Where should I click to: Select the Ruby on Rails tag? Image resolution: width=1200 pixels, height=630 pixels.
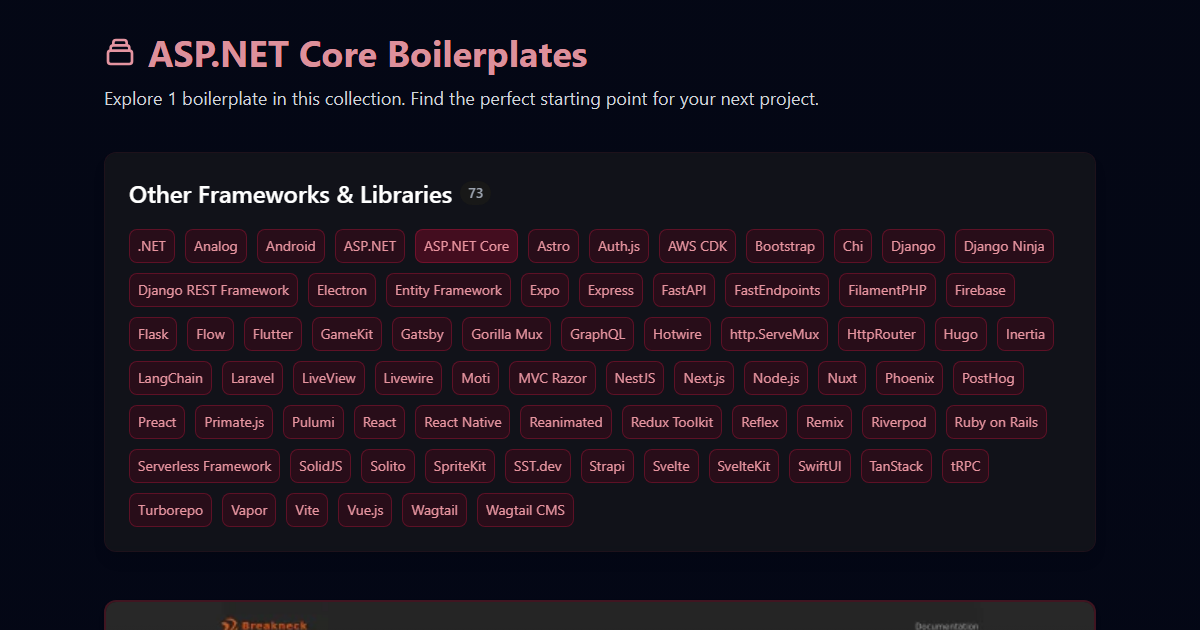coord(995,421)
